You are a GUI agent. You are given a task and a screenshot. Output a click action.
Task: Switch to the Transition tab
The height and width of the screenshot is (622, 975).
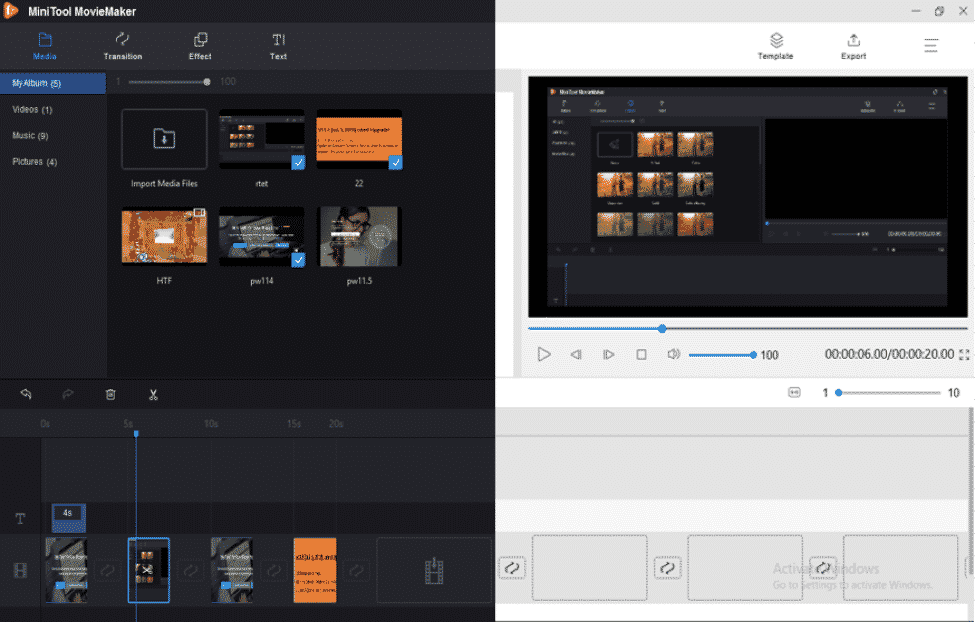pos(122,45)
